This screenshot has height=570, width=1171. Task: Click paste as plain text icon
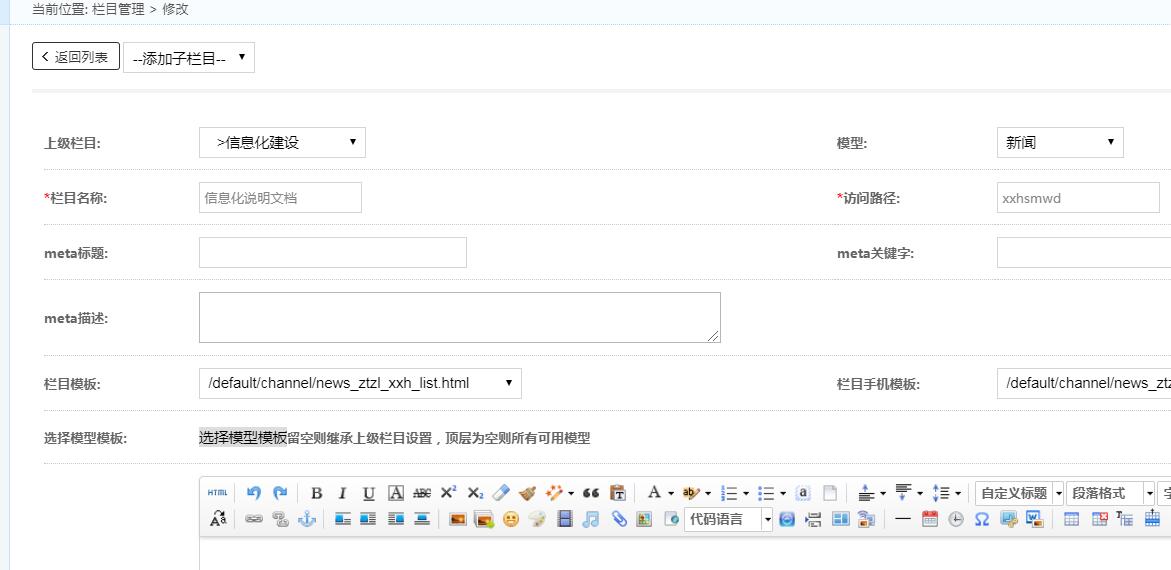pyautogui.click(x=618, y=493)
